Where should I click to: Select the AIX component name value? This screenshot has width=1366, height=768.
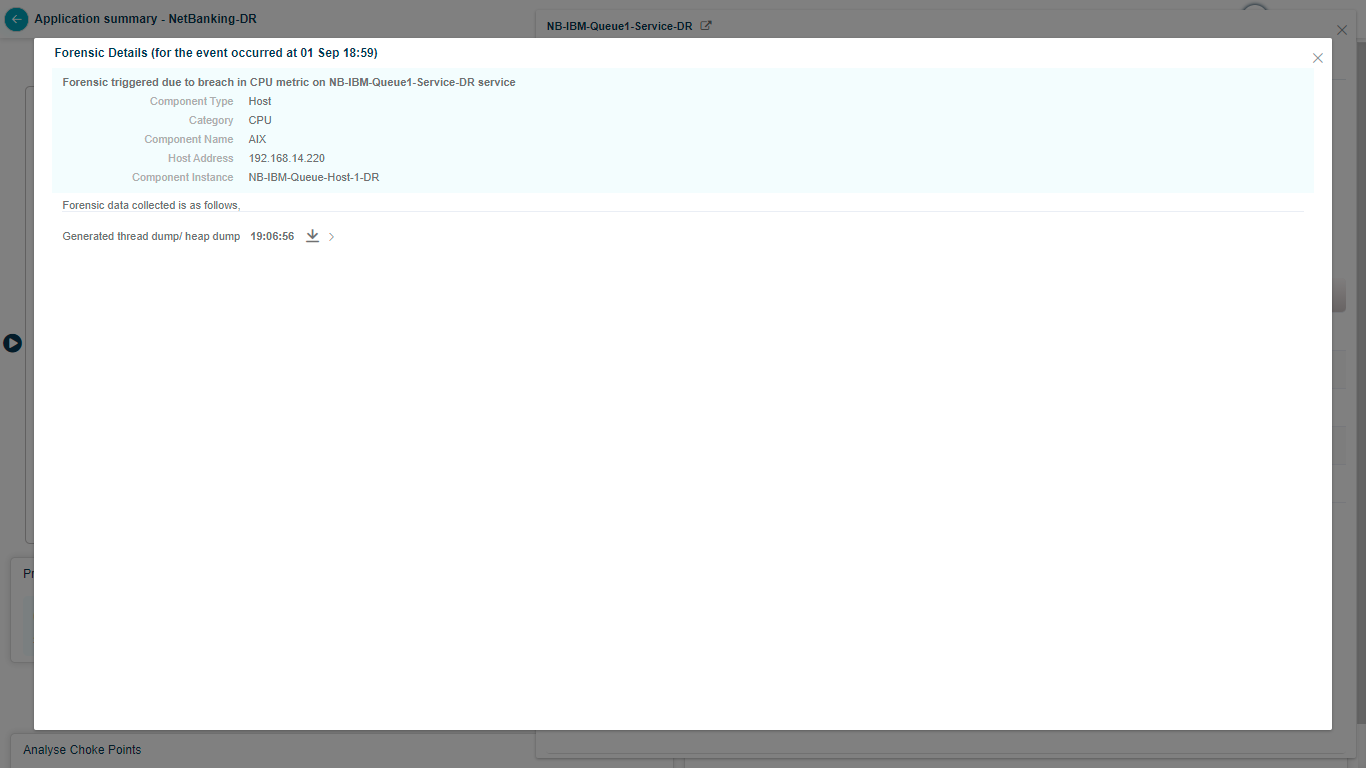pos(257,139)
